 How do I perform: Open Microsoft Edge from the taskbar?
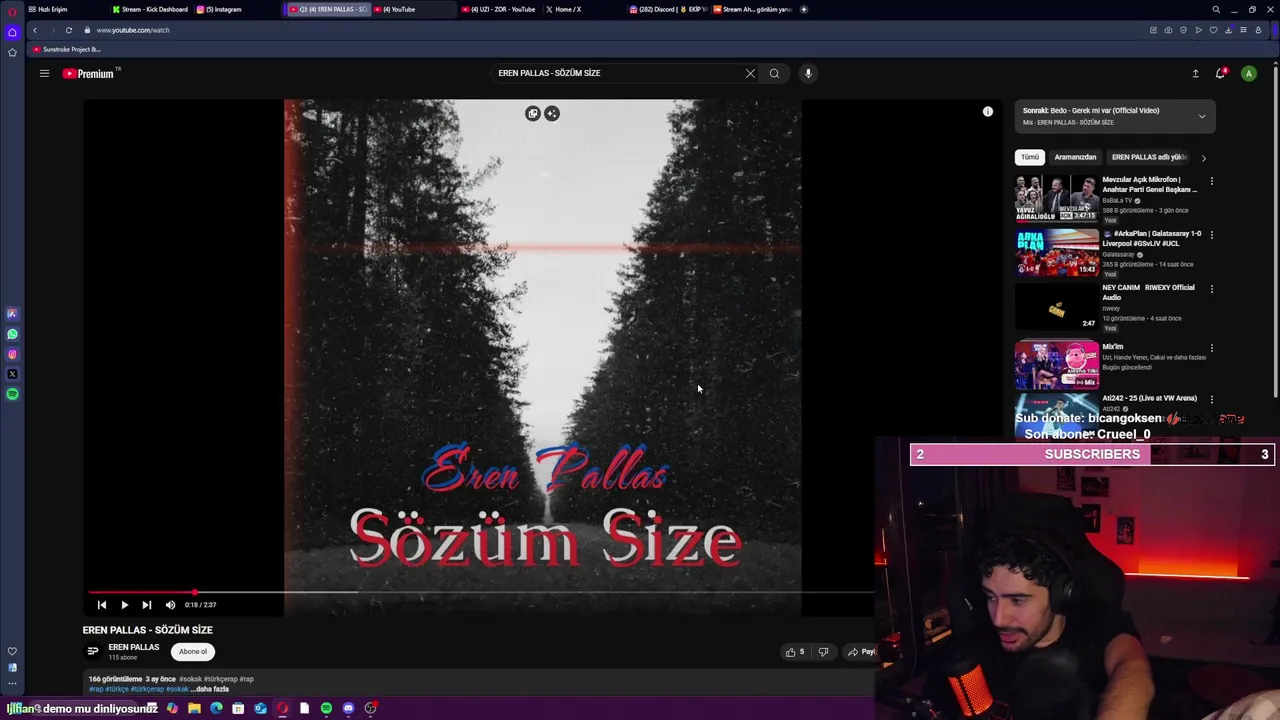click(216, 708)
